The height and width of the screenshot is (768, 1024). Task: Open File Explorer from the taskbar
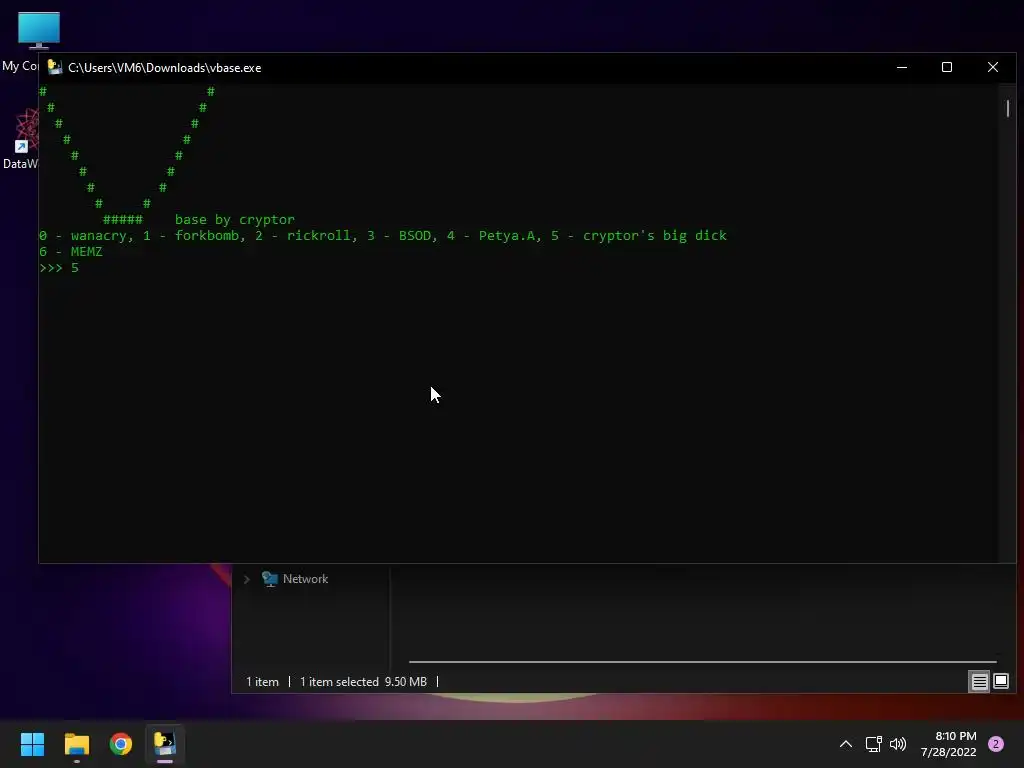(76, 744)
